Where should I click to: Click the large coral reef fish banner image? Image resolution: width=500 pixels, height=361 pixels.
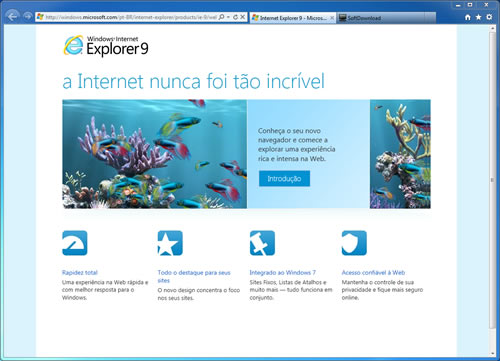pos(155,154)
